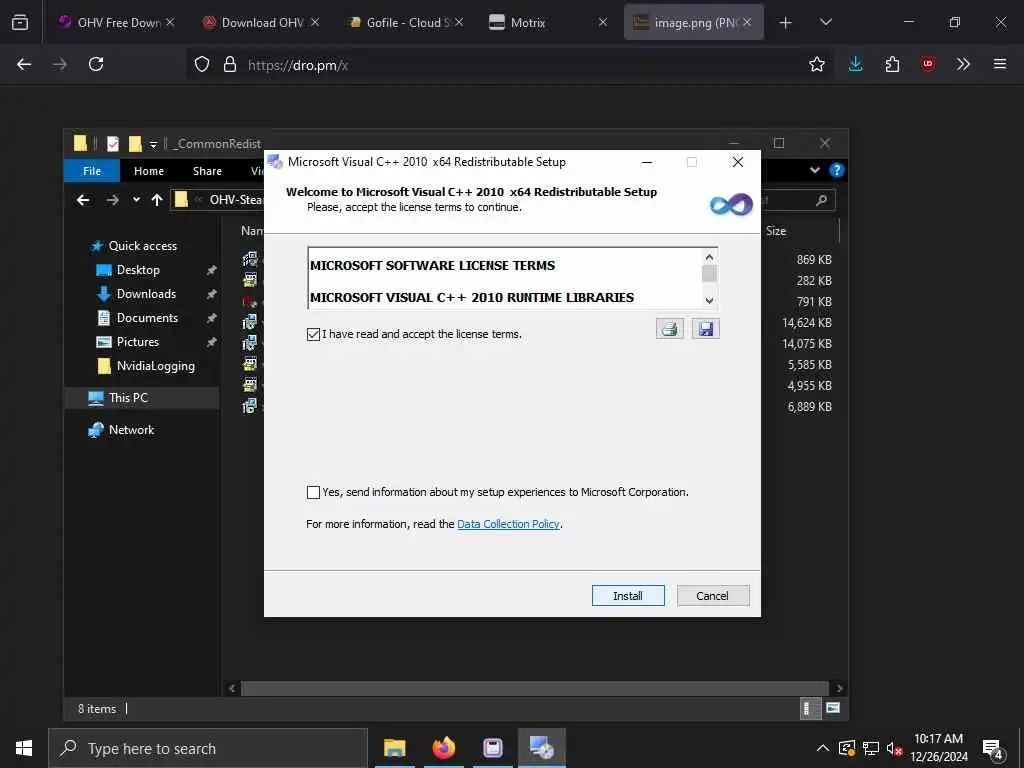The image size is (1024, 768).
Task: Open File Explorer from the taskbar
Action: 394,748
